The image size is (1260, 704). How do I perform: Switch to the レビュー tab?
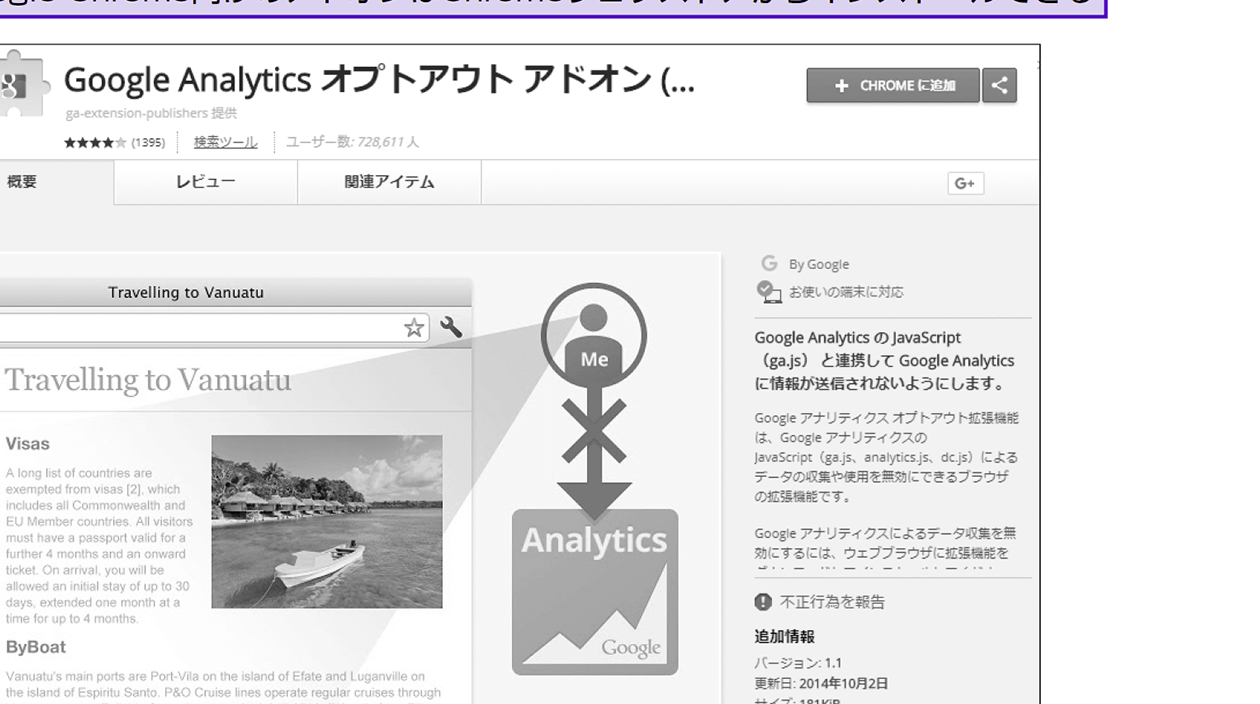point(206,182)
